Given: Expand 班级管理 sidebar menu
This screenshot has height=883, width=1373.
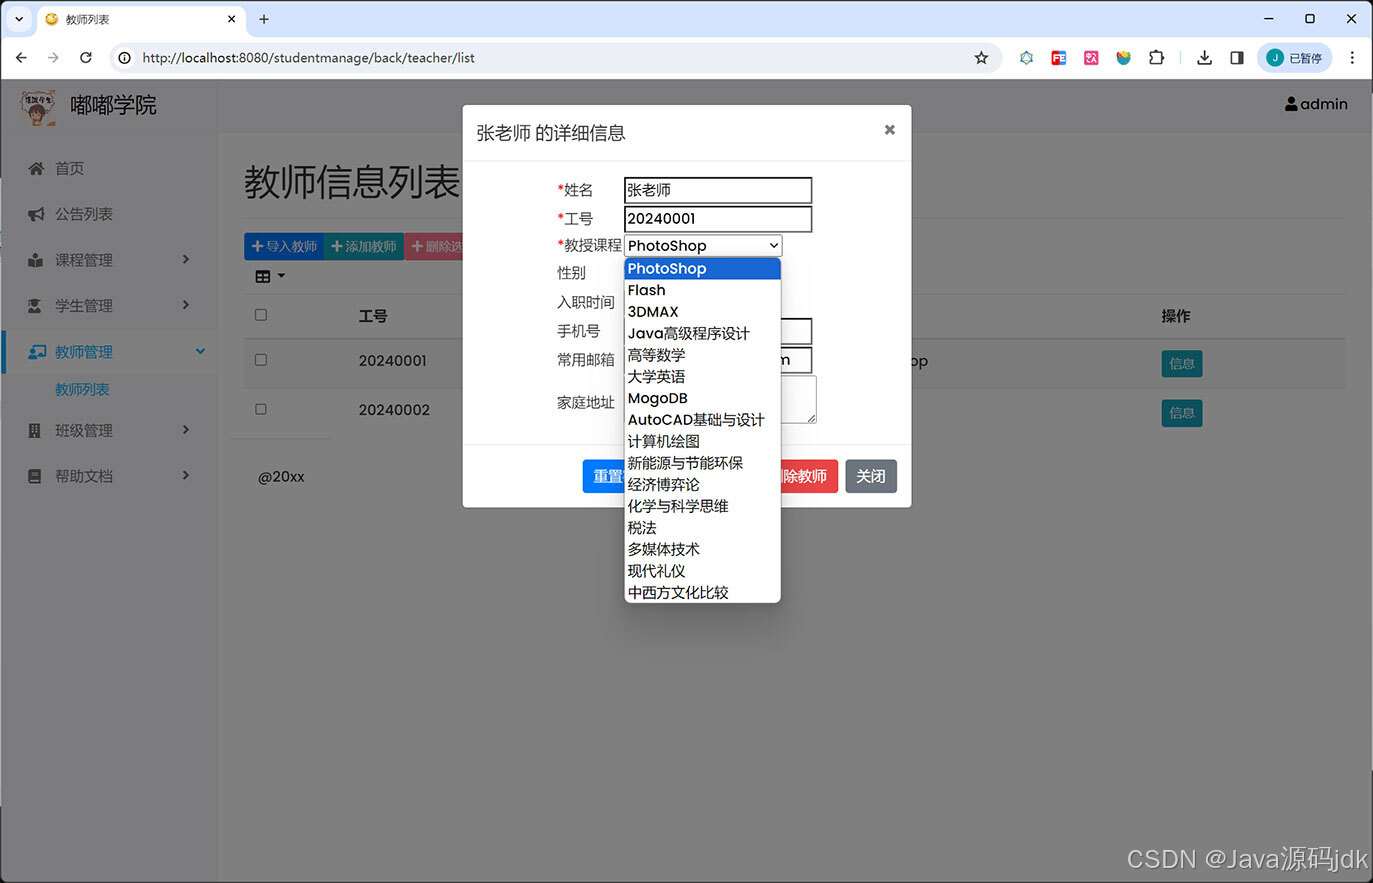Looking at the screenshot, I should pyautogui.click(x=108, y=431).
